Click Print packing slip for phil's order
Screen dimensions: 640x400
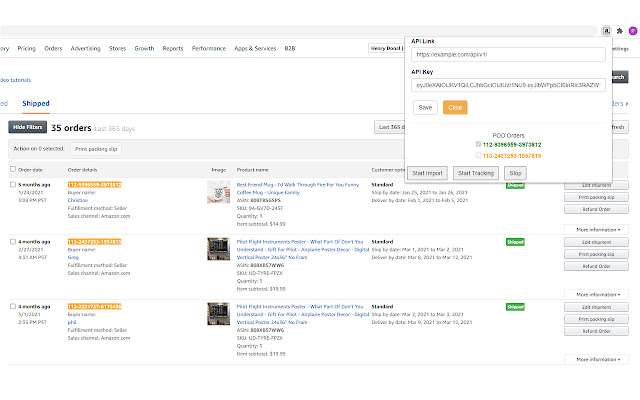click(x=596, y=319)
